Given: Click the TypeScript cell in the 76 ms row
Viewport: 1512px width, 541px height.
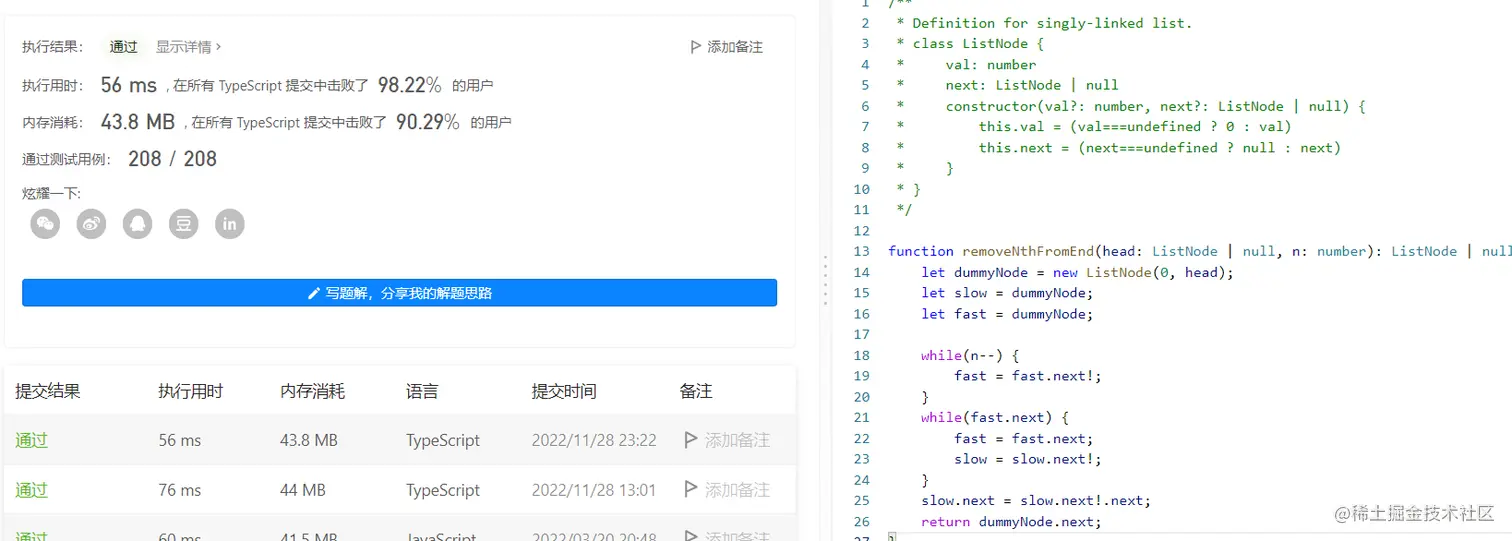Looking at the screenshot, I should click(443, 490).
